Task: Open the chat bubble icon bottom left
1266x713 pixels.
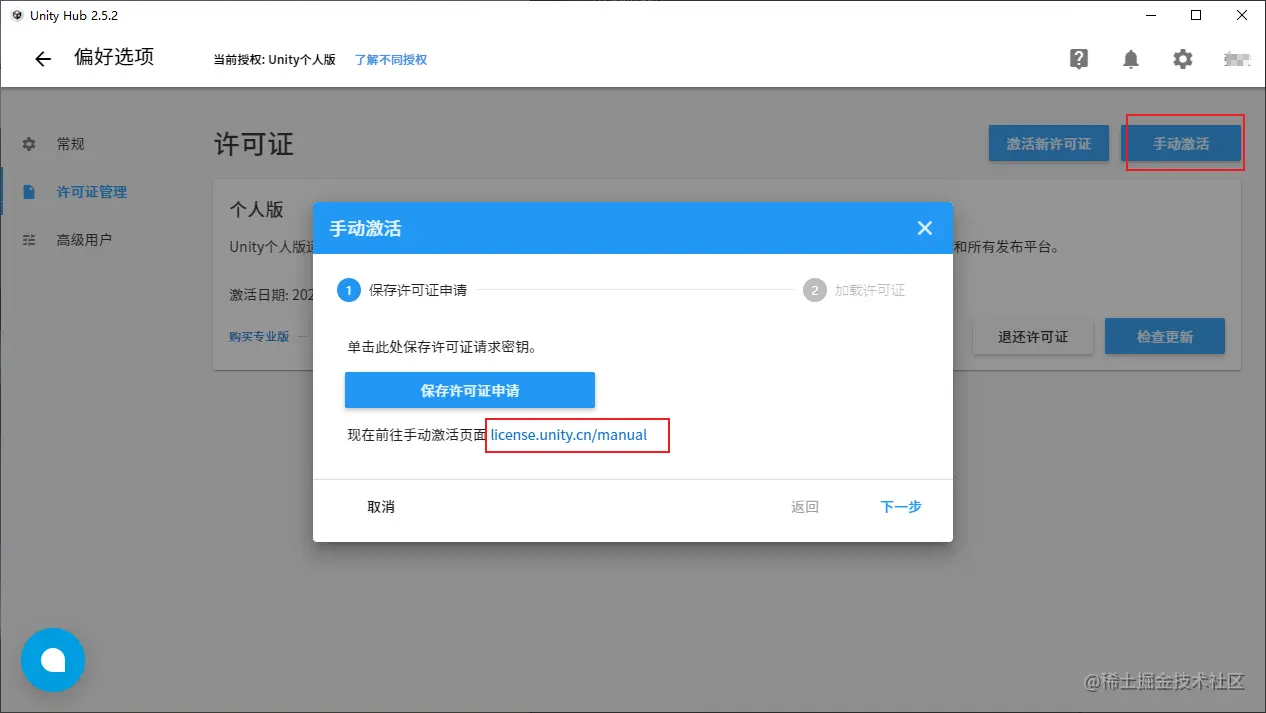Action: [52, 660]
